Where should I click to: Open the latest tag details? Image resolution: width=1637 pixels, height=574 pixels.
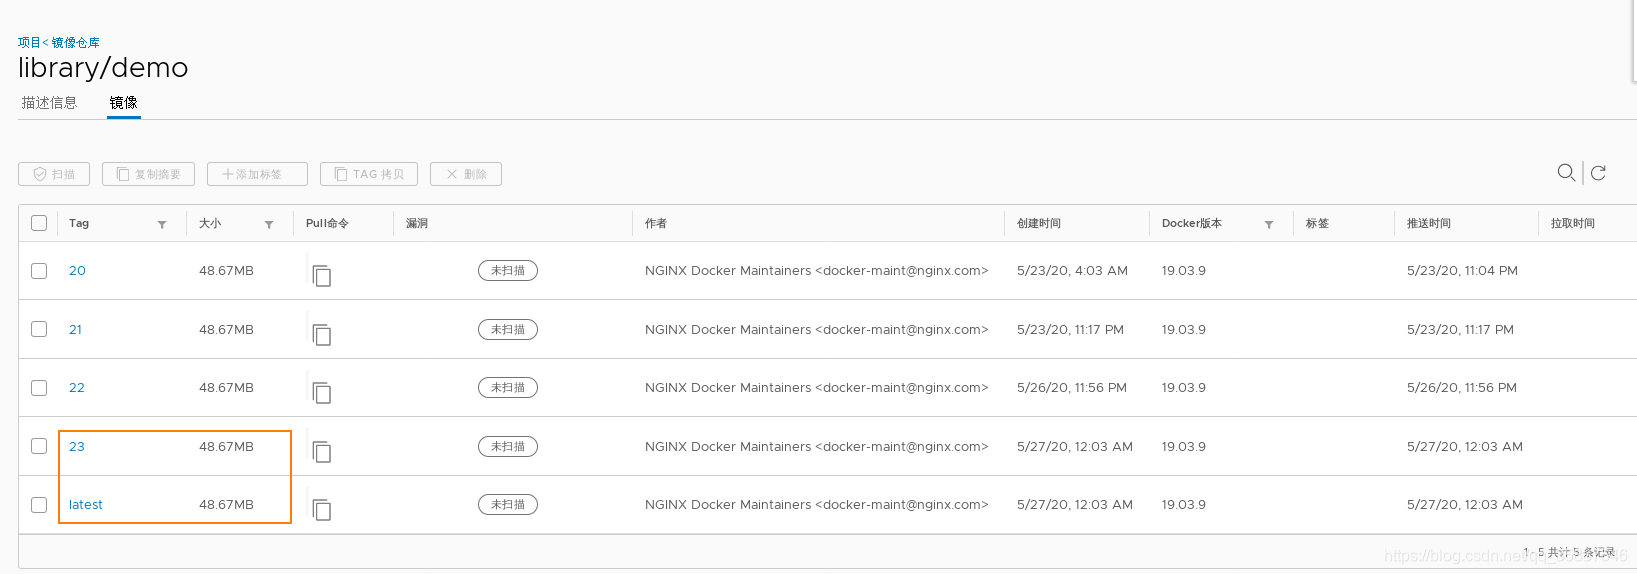click(x=86, y=505)
